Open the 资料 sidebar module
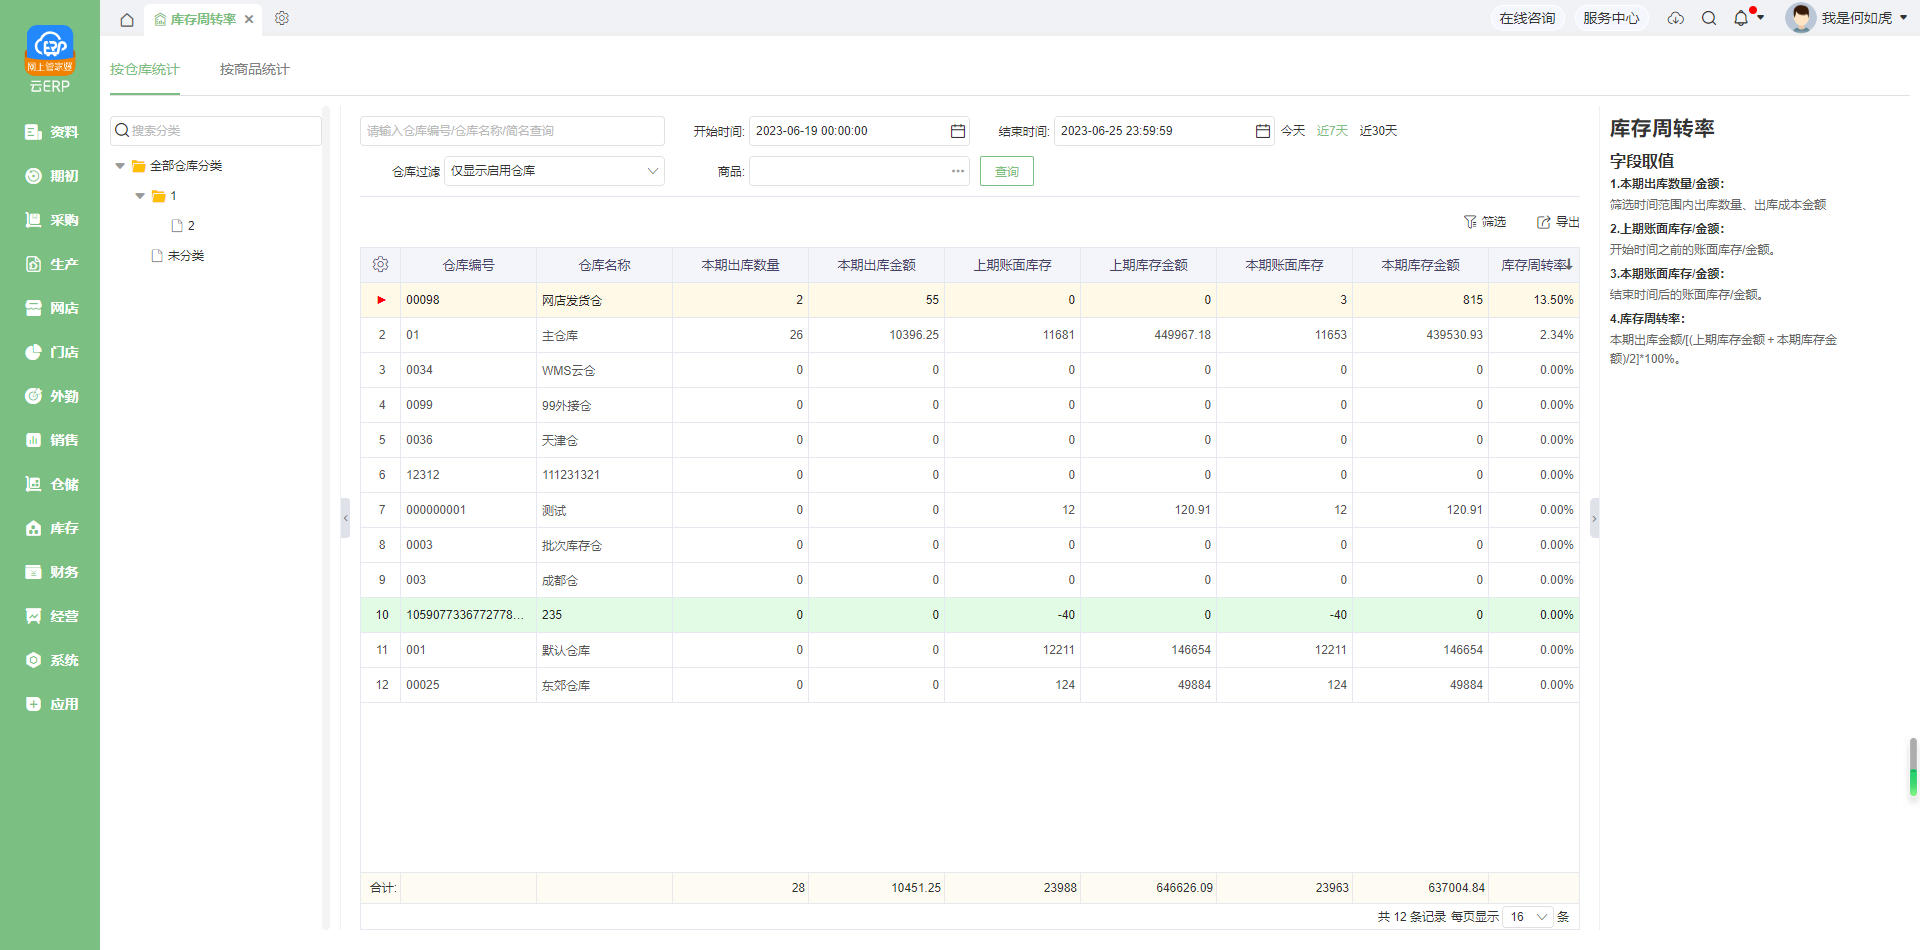 tap(50, 132)
